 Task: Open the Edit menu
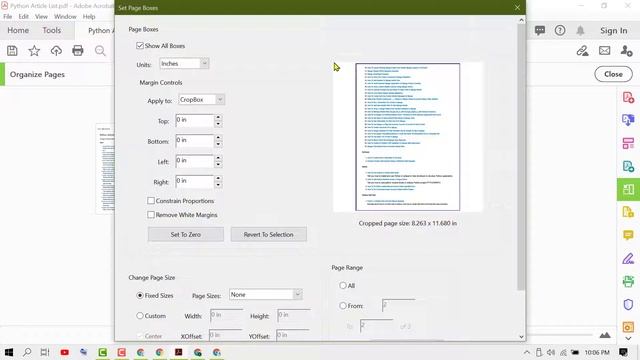(24, 17)
